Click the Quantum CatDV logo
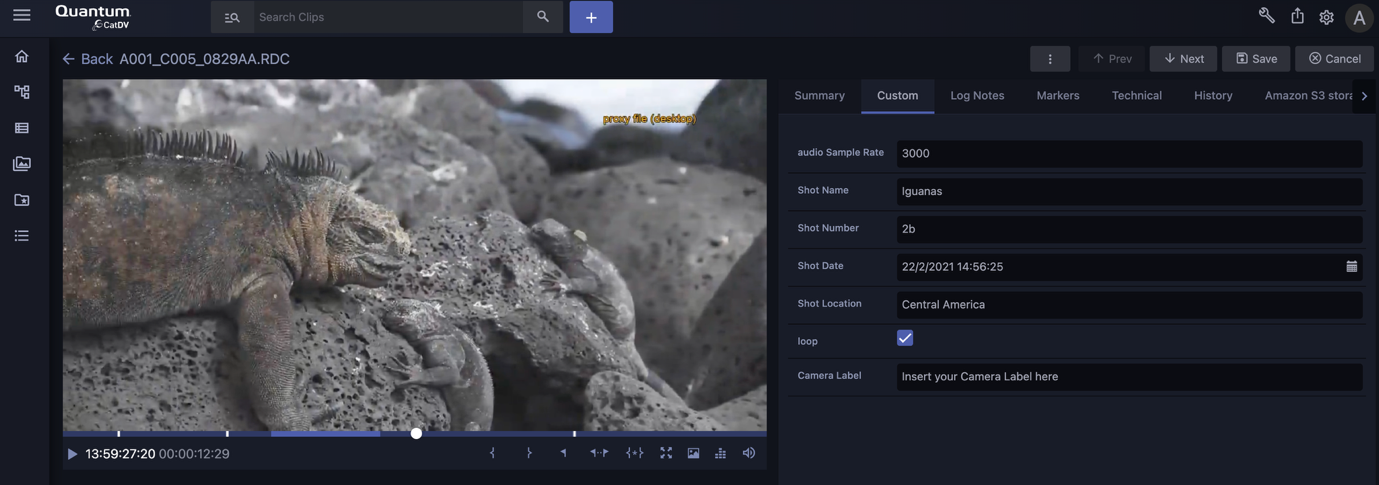 (x=92, y=16)
